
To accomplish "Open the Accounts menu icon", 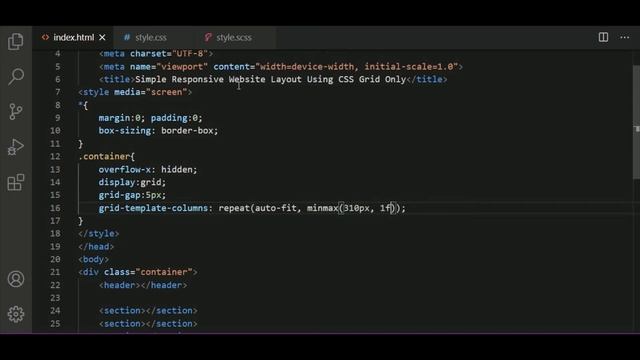I will [16, 279].
